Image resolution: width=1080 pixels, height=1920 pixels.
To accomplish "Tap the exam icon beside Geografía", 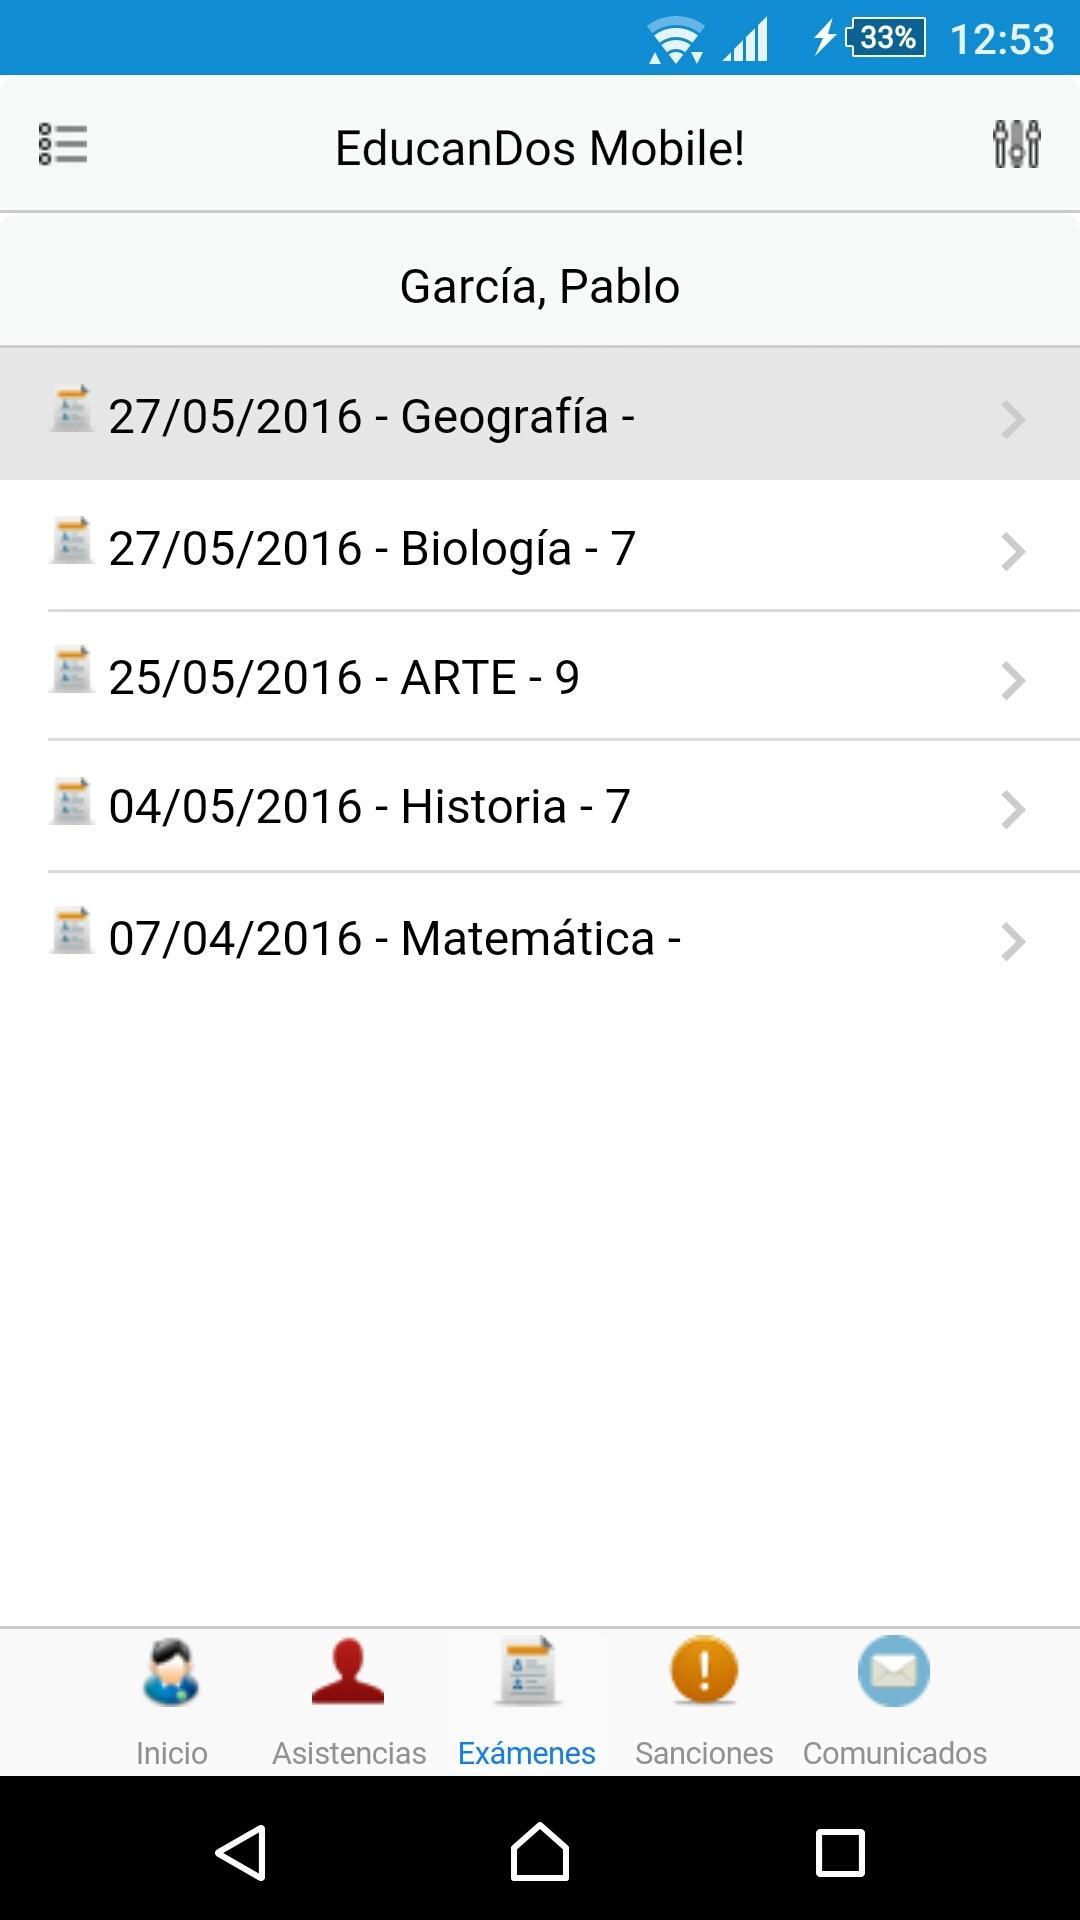I will (72, 409).
